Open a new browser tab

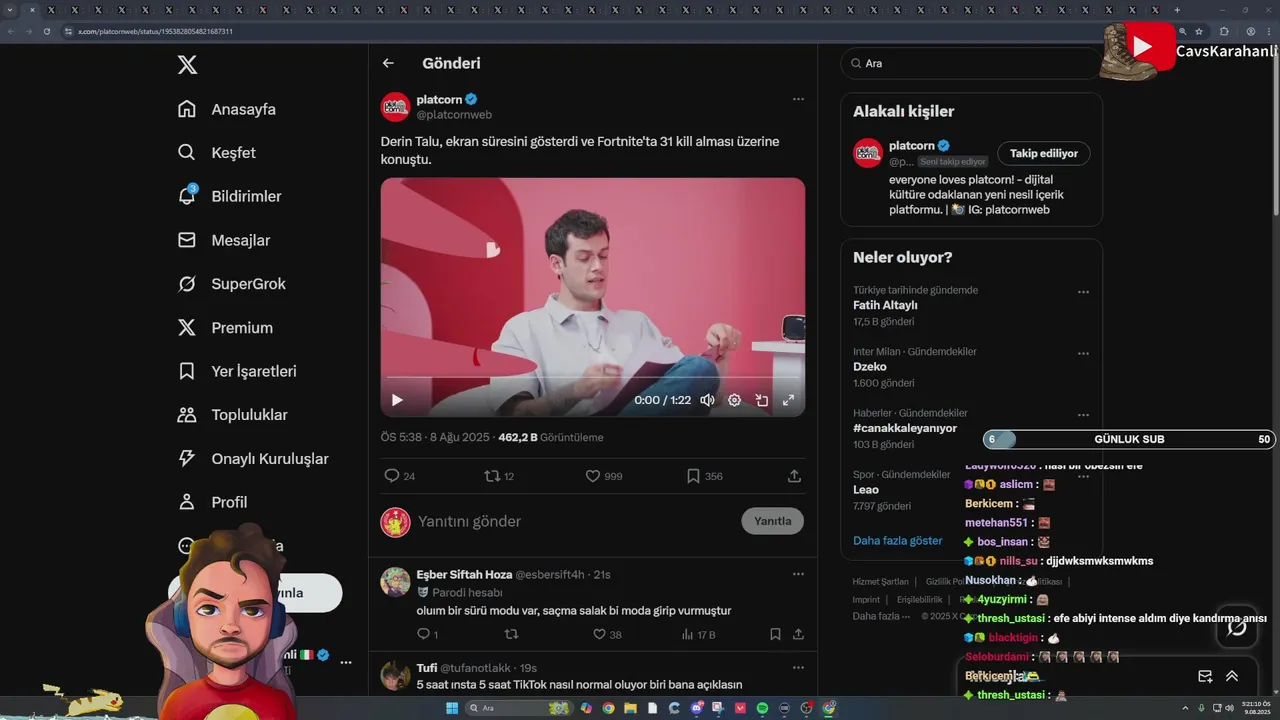point(1177,9)
